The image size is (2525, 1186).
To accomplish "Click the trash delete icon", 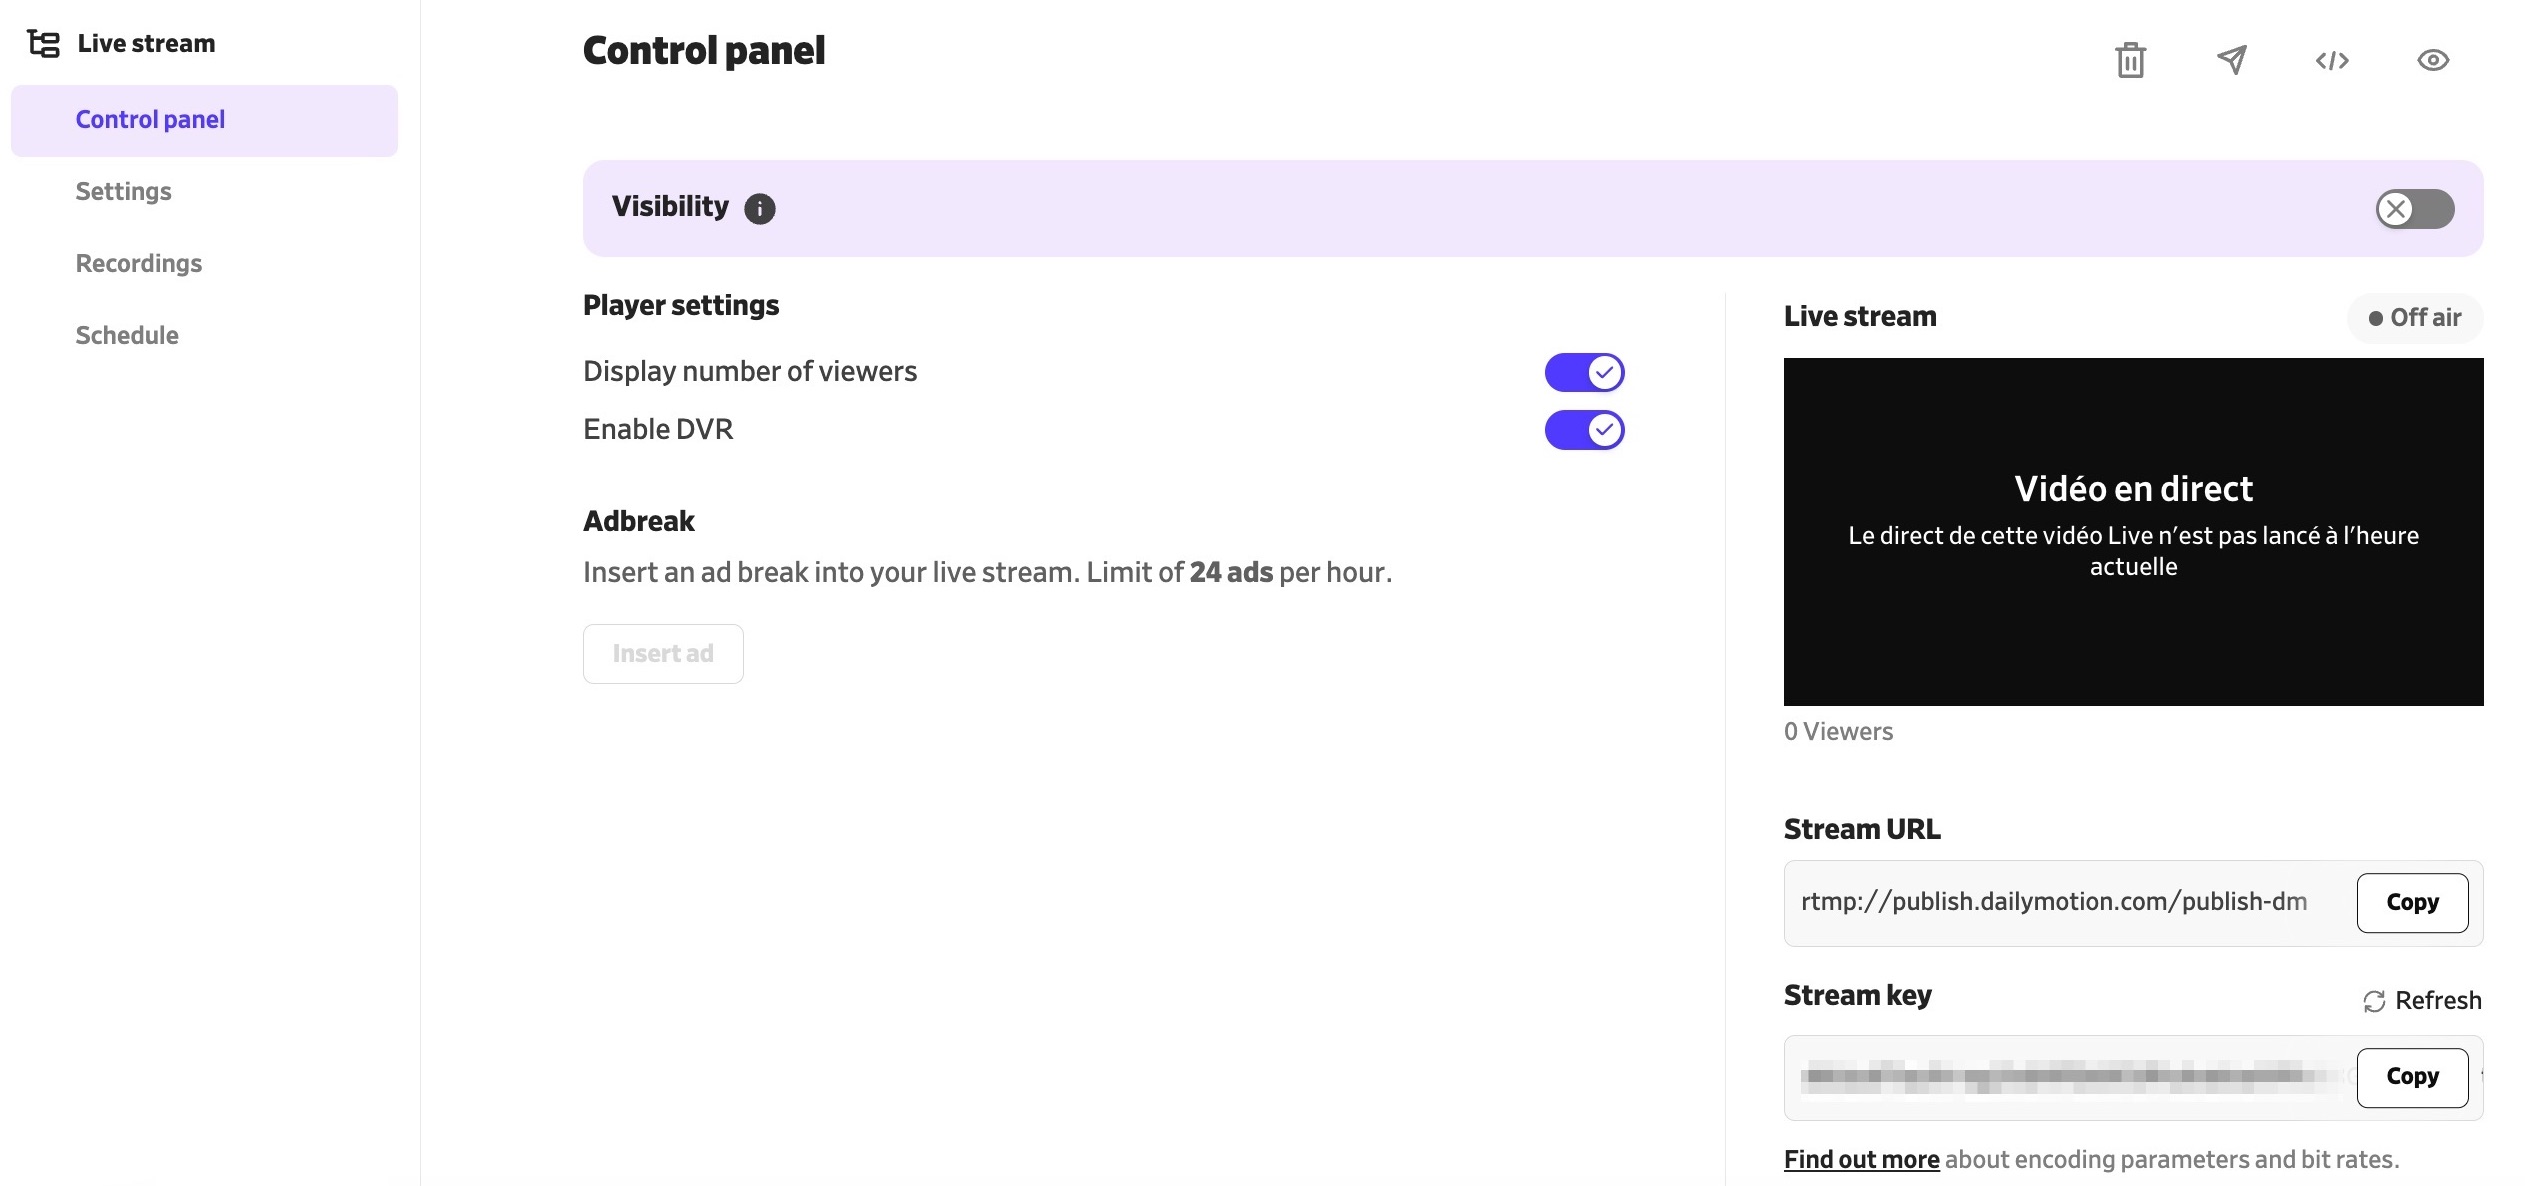I will click(x=2130, y=60).
